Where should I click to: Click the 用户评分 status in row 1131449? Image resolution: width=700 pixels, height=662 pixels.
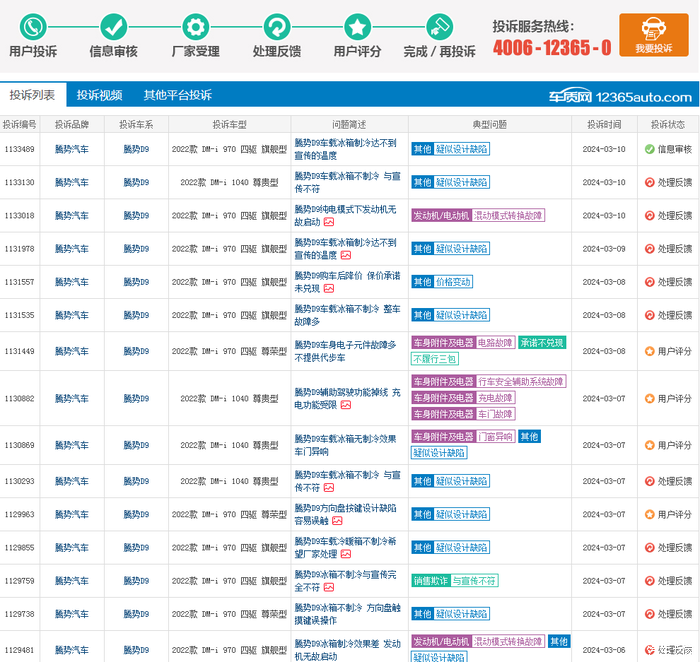668,351
